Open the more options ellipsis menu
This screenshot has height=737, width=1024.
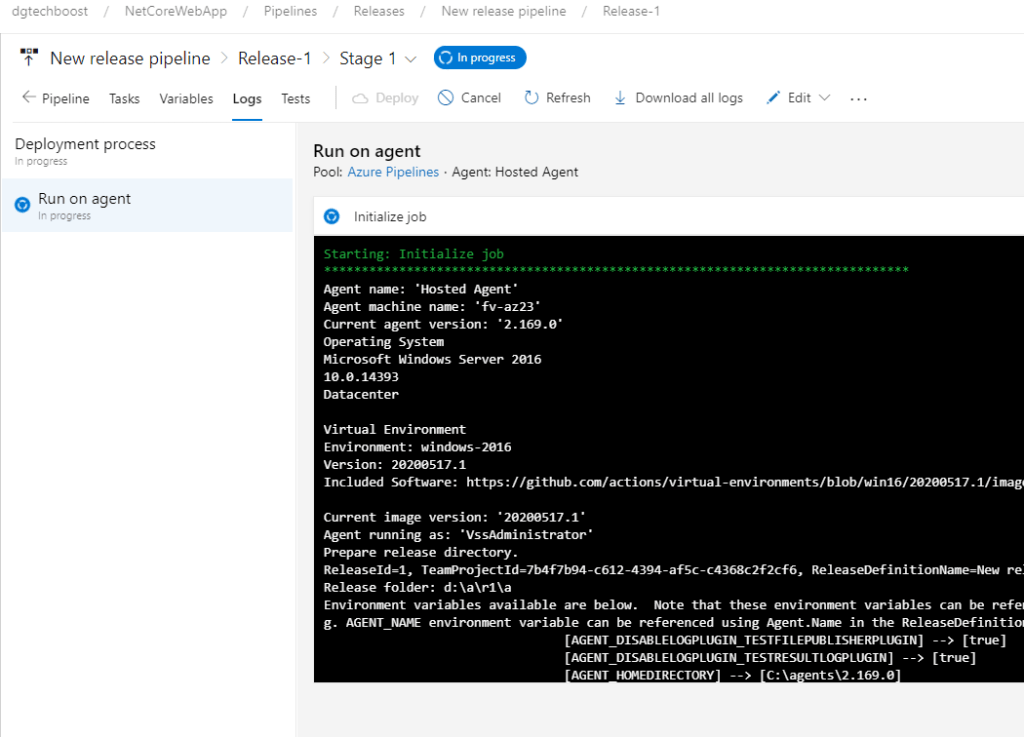click(858, 98)
